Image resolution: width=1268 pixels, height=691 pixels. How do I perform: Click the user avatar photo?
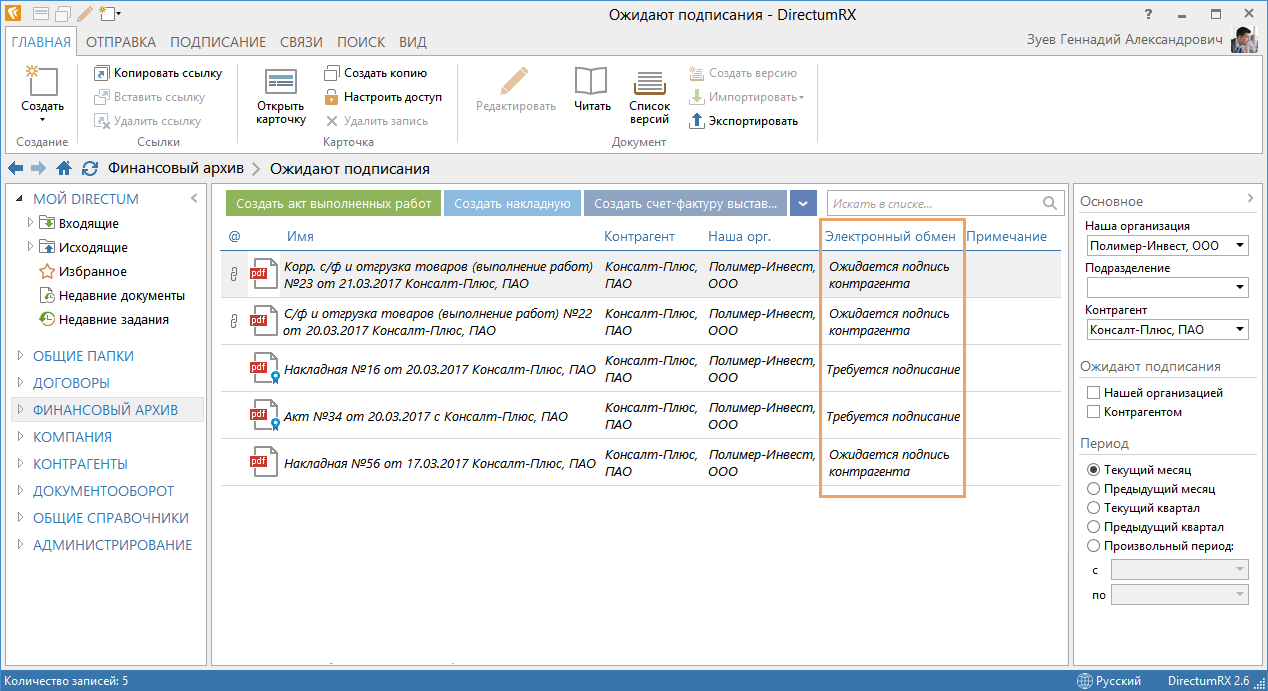click(1244, 41)
